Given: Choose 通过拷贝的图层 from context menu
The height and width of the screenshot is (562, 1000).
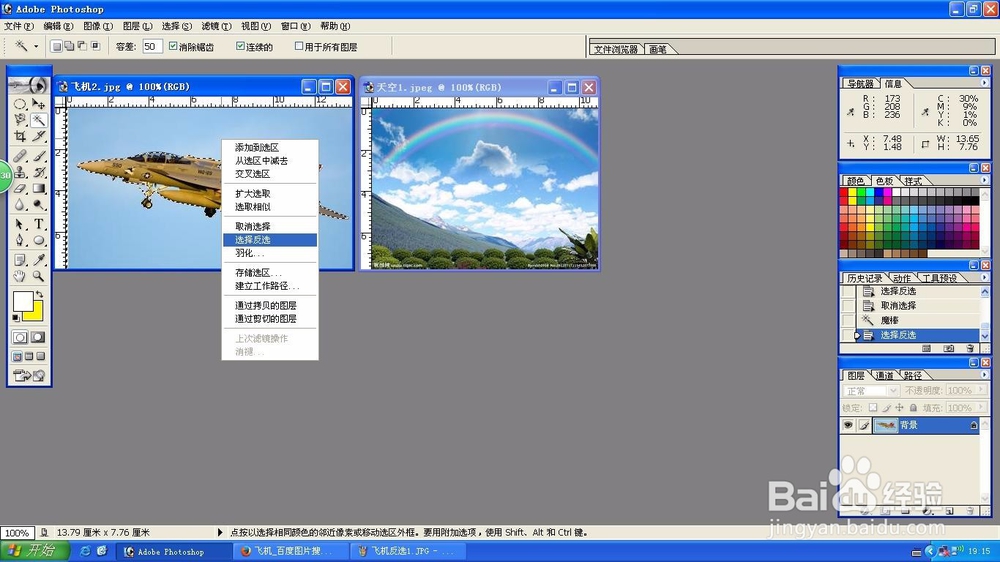Looking at the screenshot, I should click(270, 306).
